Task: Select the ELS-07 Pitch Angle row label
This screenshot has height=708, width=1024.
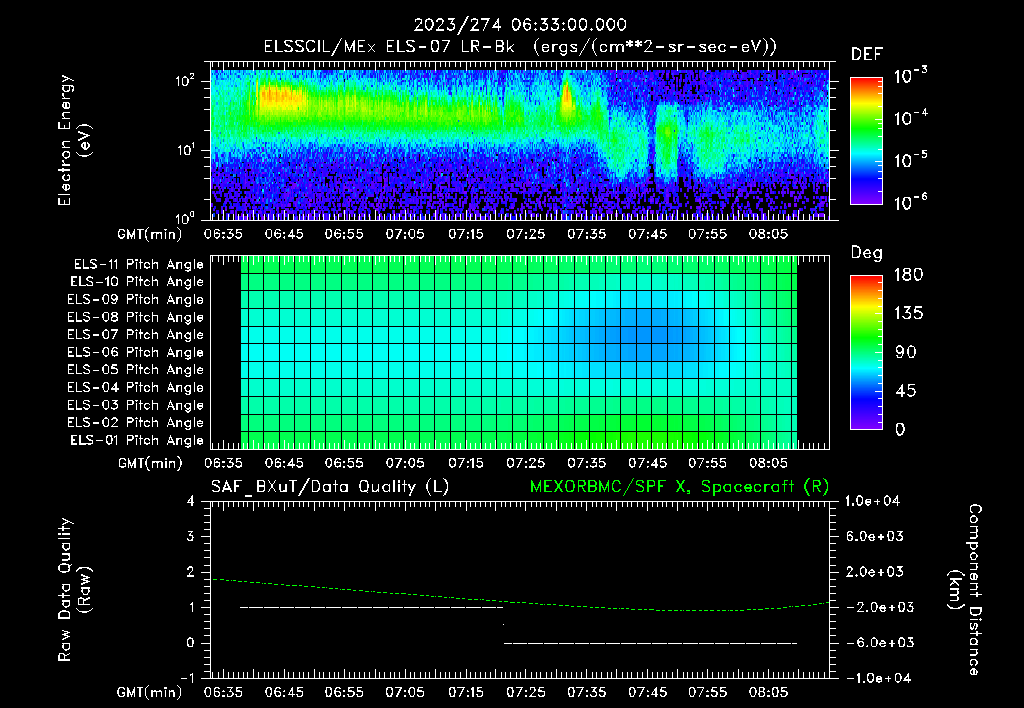Action: tap(136, 335)
